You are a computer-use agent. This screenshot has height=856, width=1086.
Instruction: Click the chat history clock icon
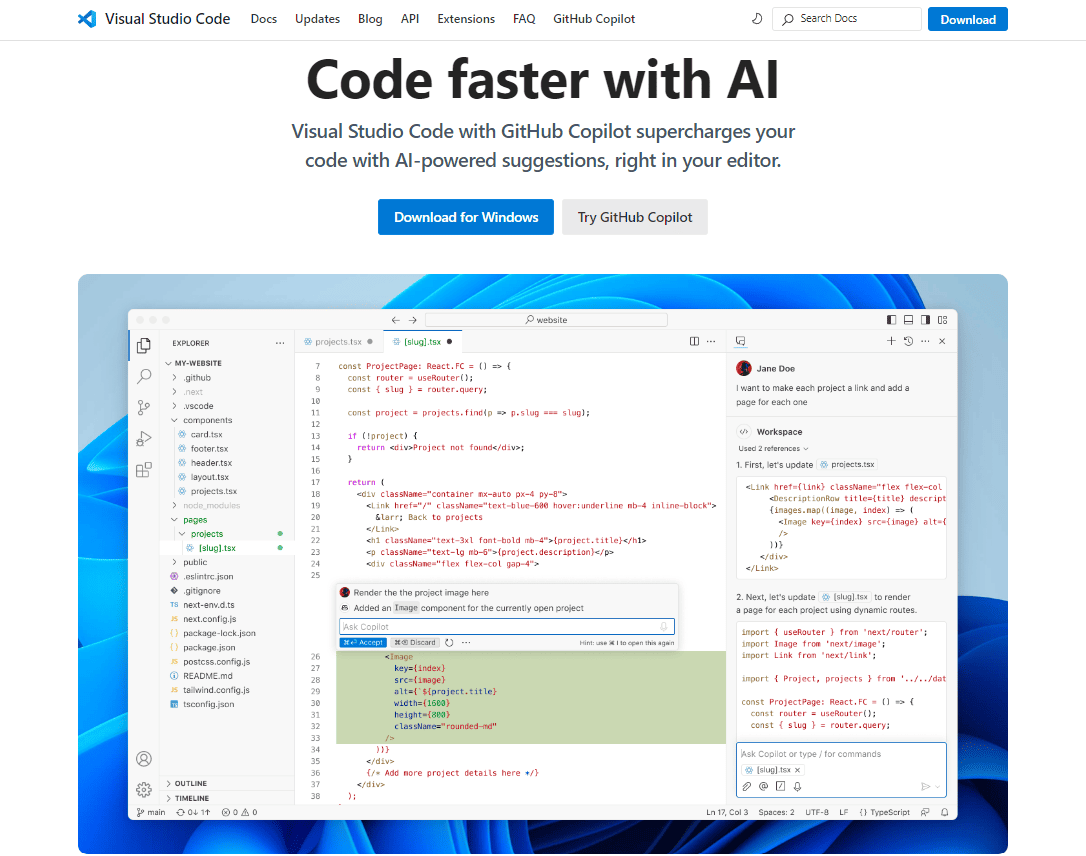click(x=908, y=341)
